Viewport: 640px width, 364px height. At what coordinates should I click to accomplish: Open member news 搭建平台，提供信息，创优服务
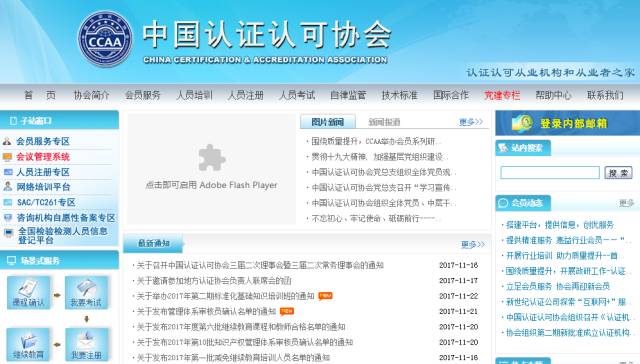(560, 224)
